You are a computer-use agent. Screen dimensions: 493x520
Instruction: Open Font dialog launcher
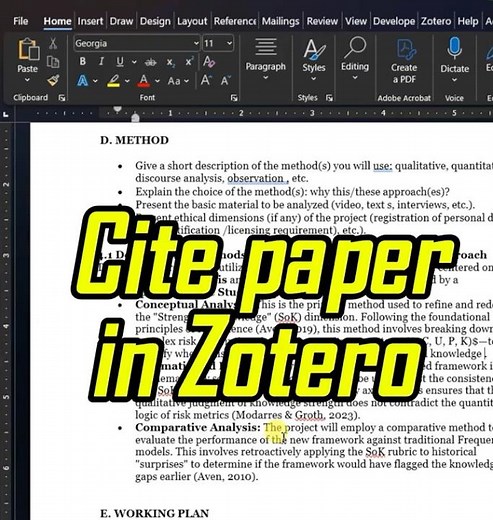234,98
